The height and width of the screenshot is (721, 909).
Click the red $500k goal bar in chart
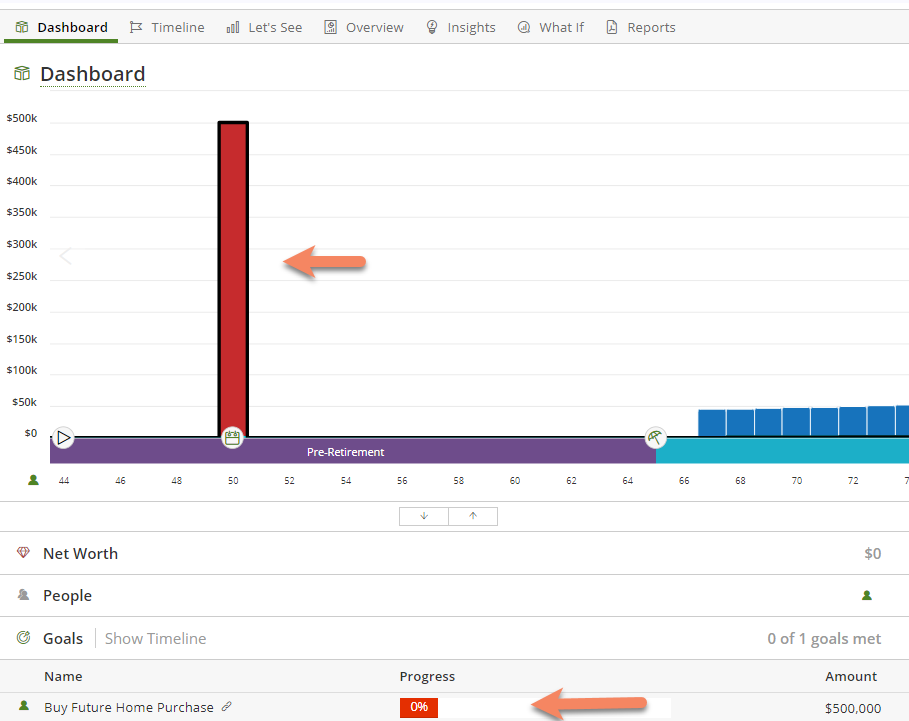(x=233, y=280)
